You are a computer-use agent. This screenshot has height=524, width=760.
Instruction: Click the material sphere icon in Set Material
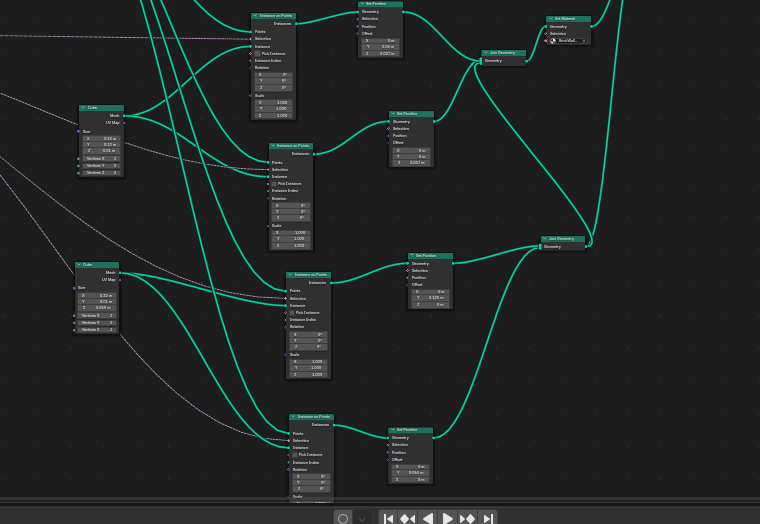(x=553, y=41)
